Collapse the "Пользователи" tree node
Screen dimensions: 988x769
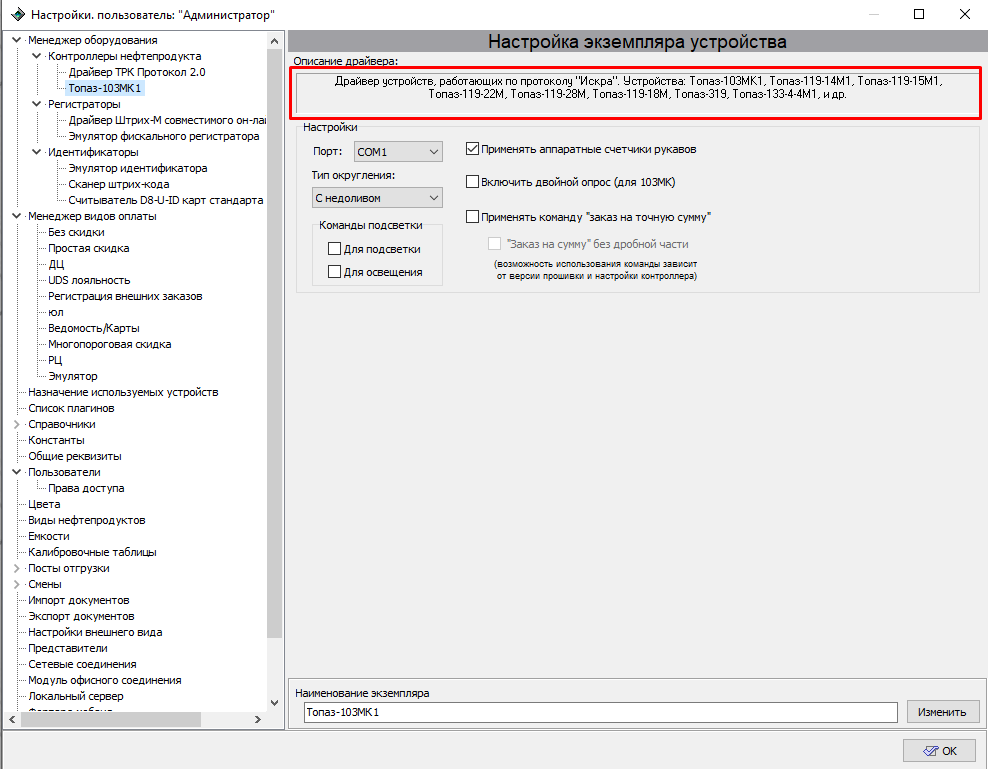16,472
